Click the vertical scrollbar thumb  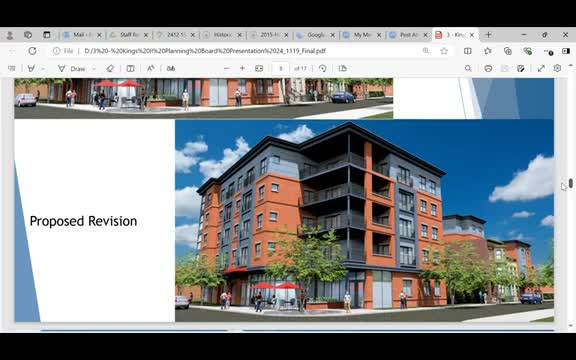pos(570,183)
